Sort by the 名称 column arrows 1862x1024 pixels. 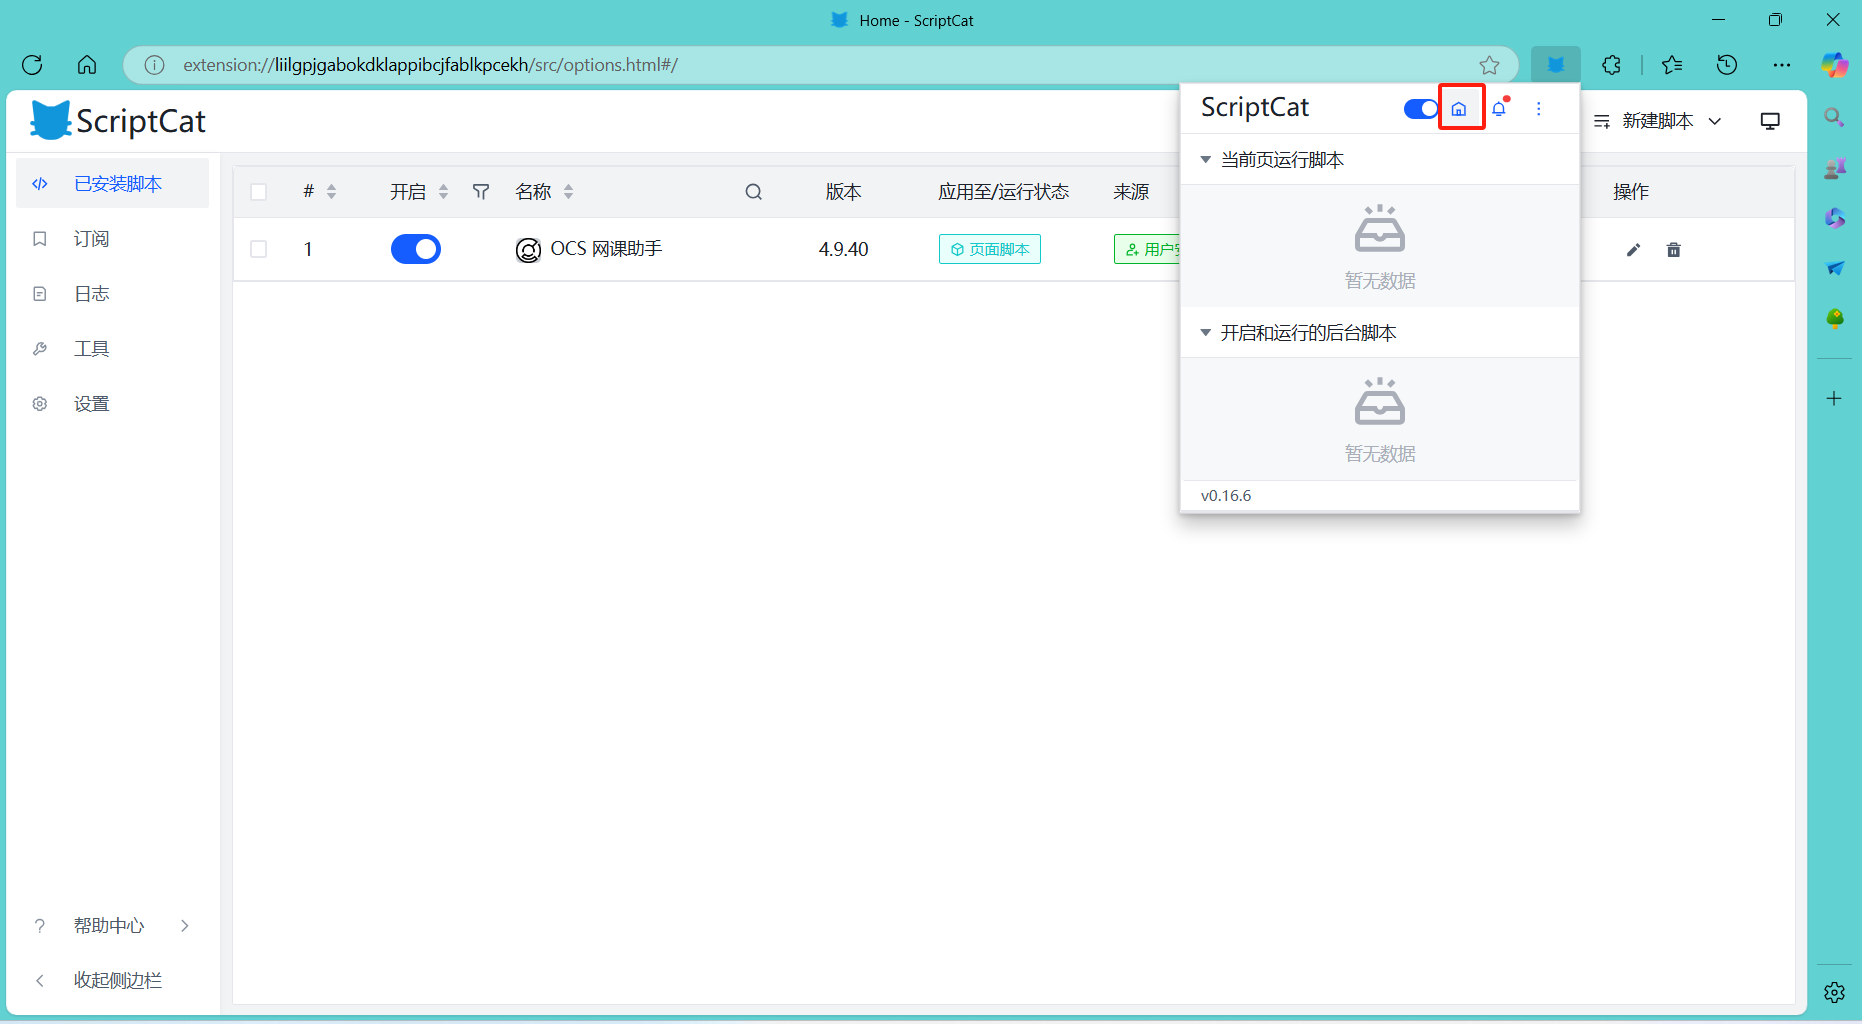click(x=568, y=192)
